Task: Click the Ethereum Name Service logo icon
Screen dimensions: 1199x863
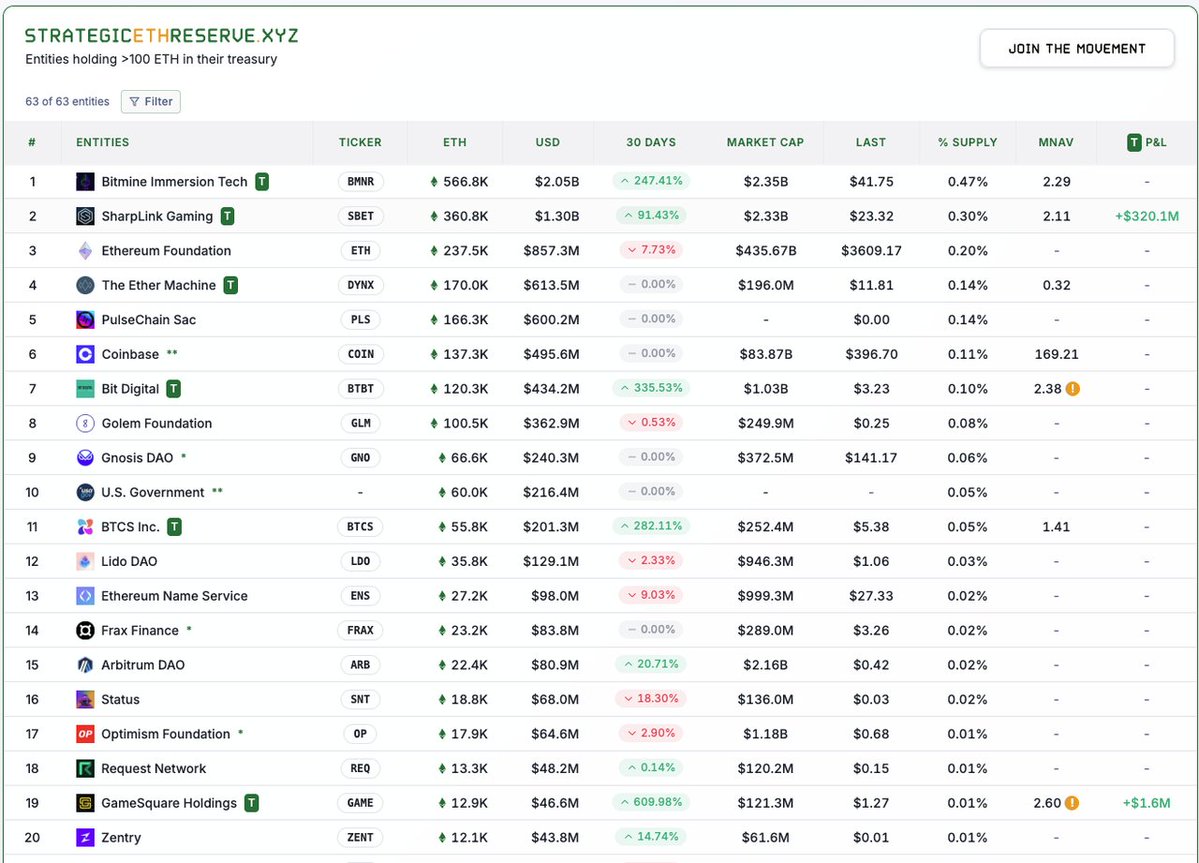Action: point(85,595)
